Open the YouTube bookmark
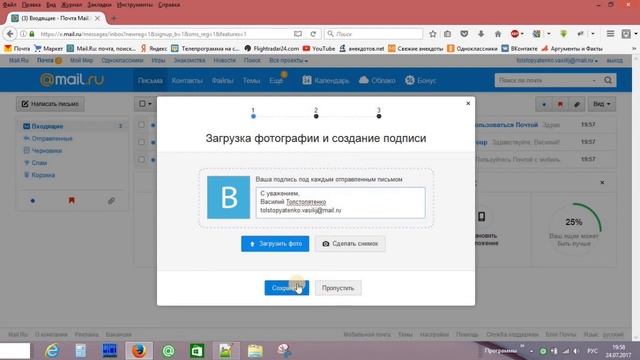The image size is (640, 360). click(319, 48)
